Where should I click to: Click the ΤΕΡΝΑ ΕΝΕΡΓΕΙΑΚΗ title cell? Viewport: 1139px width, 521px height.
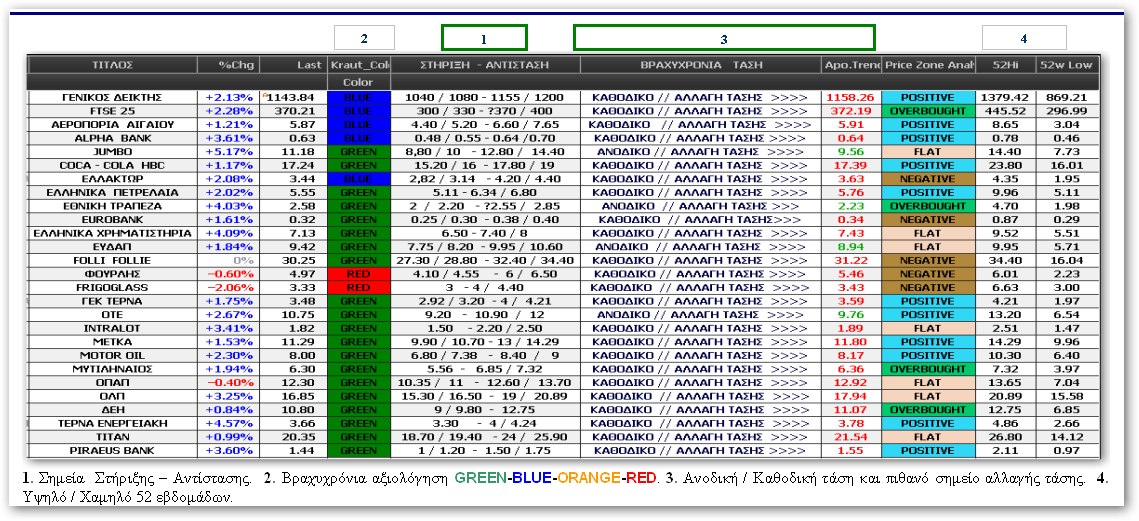click(113, 424)
